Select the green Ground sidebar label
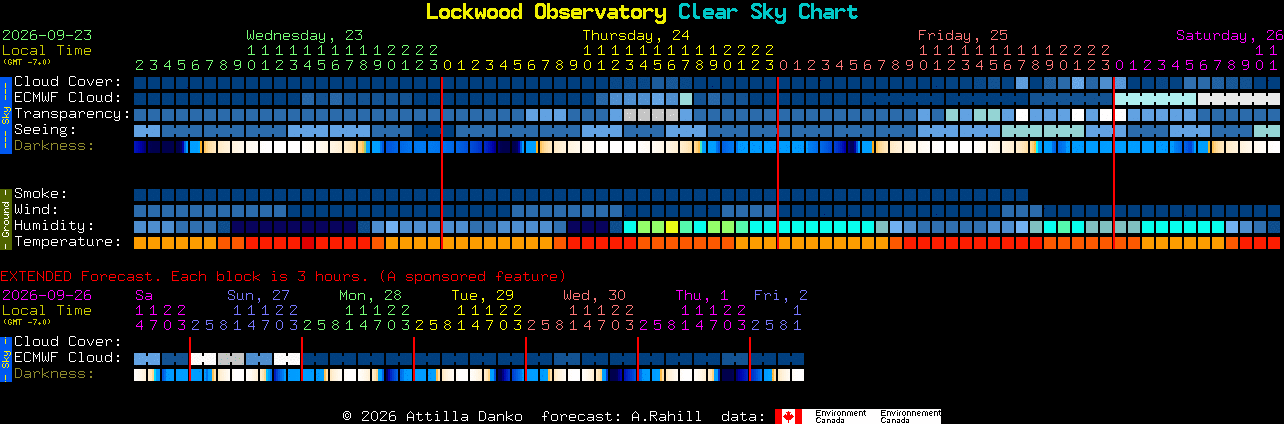The width and height of the screenshot is (1284, 424). pyautogui.click(x=5, y=218)
